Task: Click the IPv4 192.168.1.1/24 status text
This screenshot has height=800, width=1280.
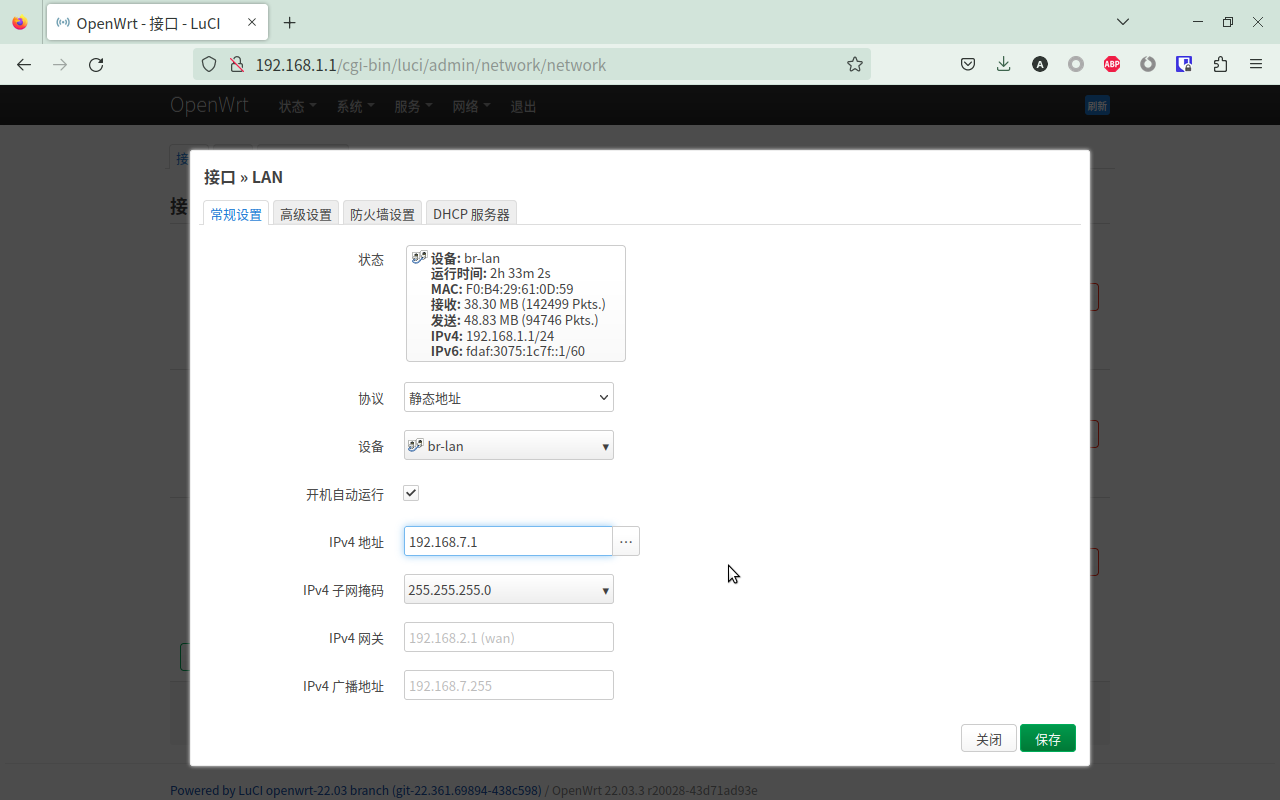Action: (x=492, y=336)
